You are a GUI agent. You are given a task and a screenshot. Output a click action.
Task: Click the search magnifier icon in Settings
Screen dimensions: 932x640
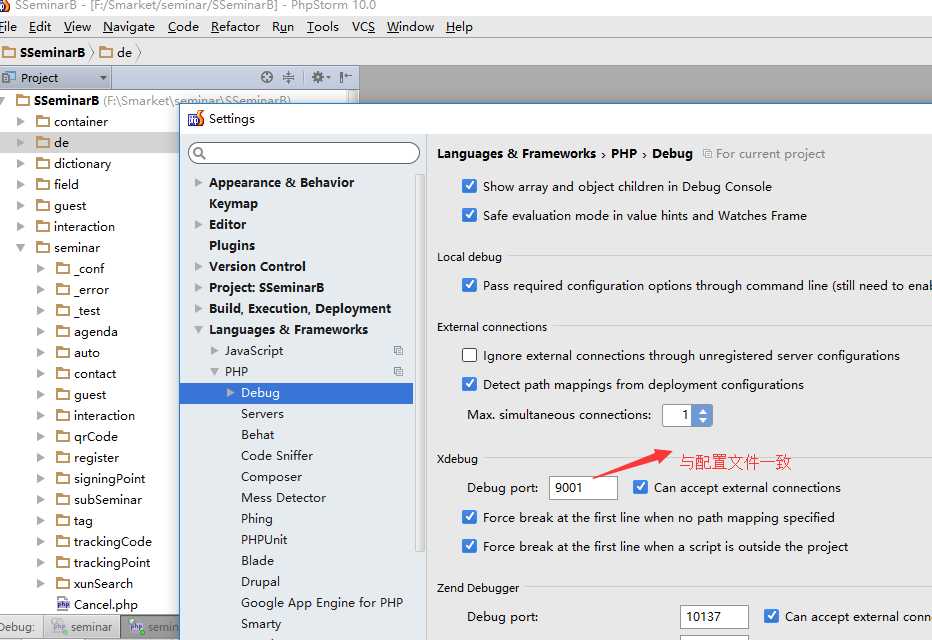(200, 153)
